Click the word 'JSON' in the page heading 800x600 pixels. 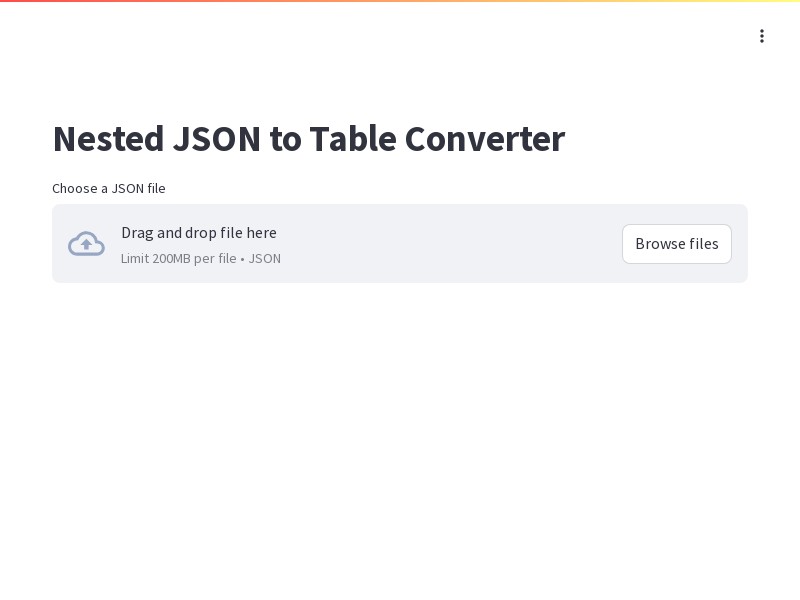click(x=217, y=139)
